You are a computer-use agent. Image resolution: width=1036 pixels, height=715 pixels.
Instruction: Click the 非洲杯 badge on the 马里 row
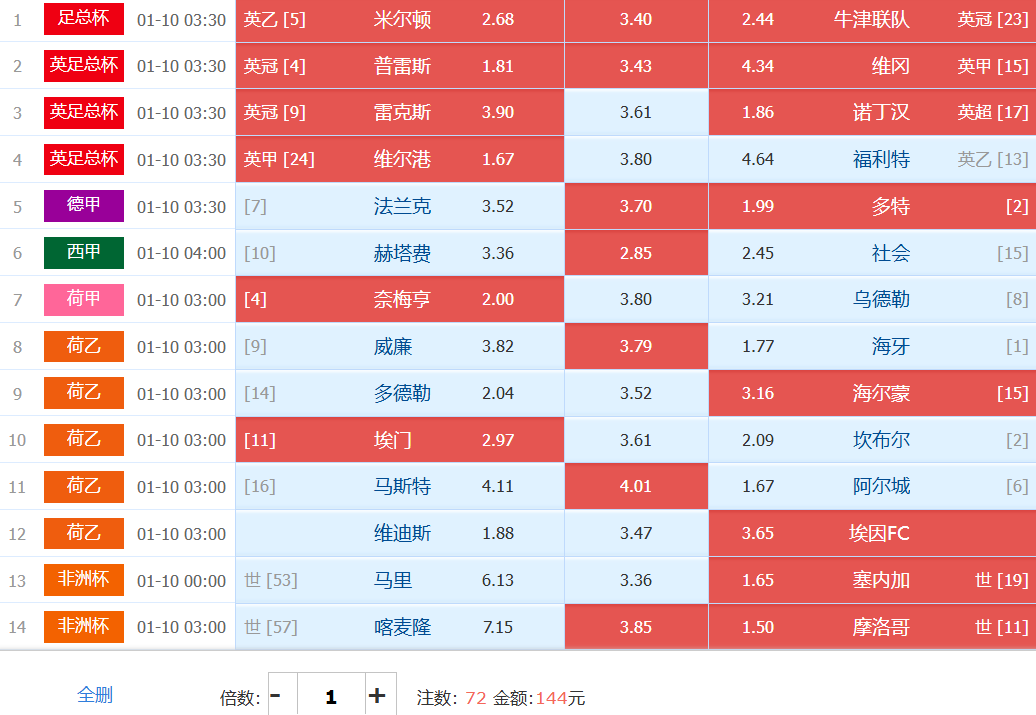point(84,580)
